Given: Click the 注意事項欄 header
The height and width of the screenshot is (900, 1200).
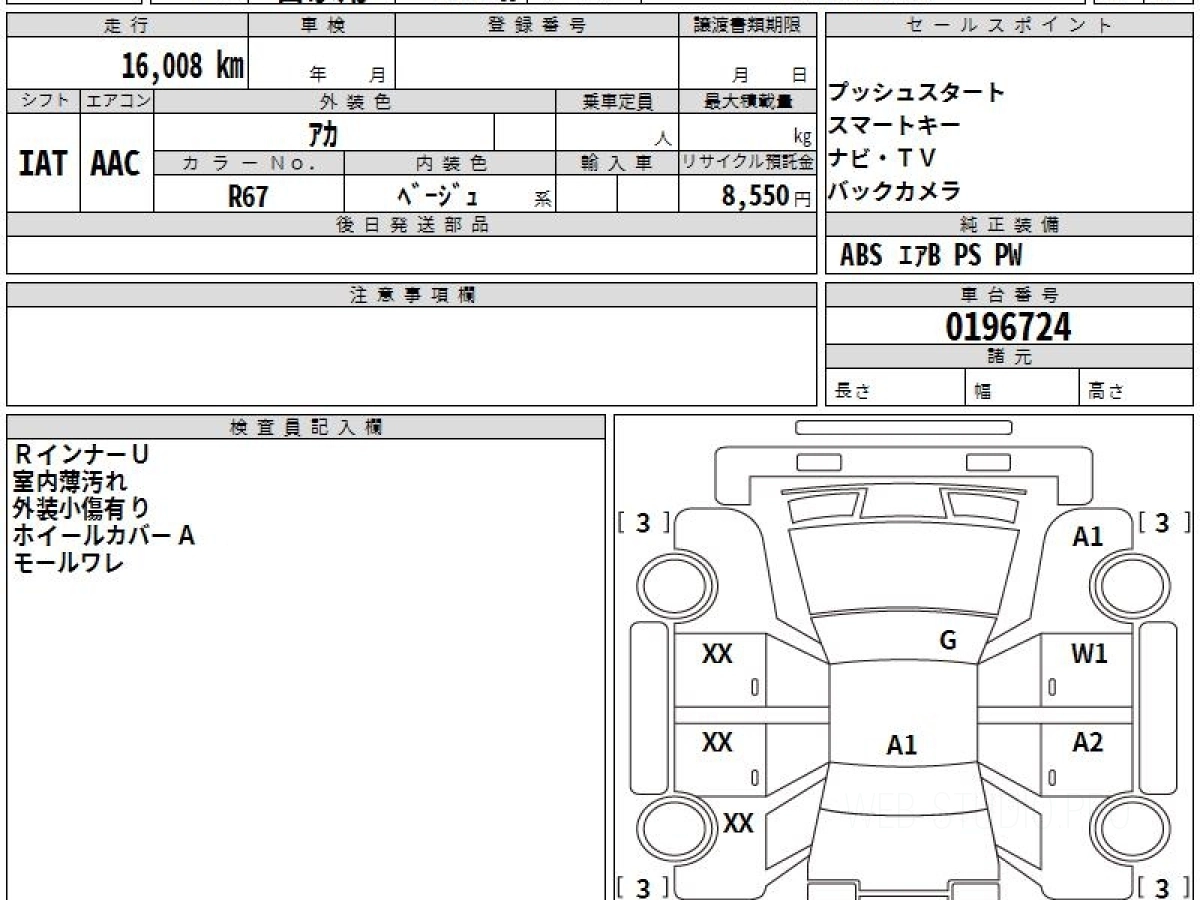Looking at the screenshot, I should click(412, 295).
